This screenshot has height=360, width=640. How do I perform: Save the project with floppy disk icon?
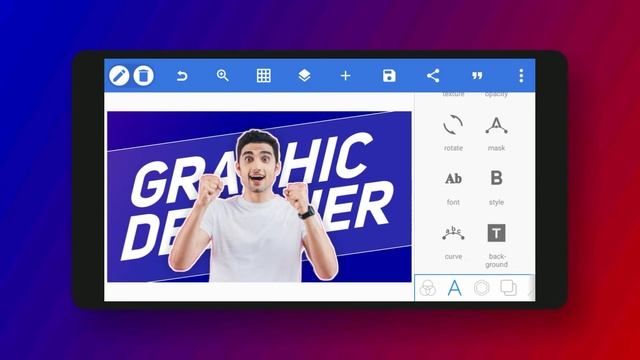click(x=389, y=76)
